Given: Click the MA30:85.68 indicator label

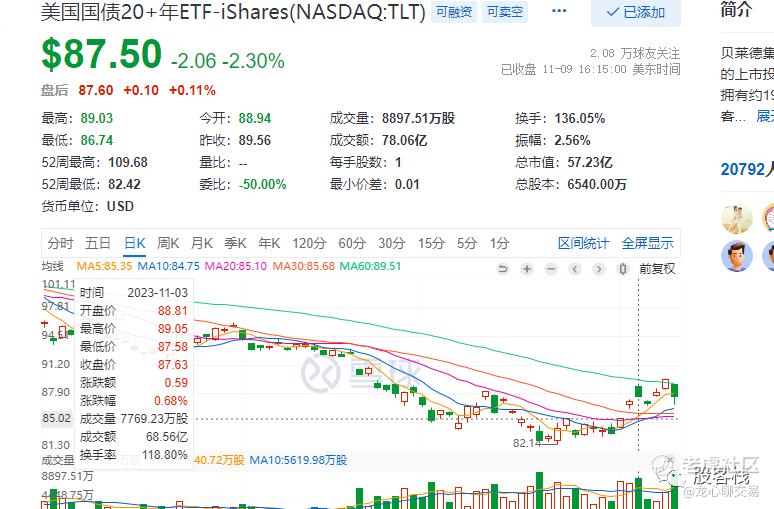Looking at the screenshot, I should [x=304, y=266].
